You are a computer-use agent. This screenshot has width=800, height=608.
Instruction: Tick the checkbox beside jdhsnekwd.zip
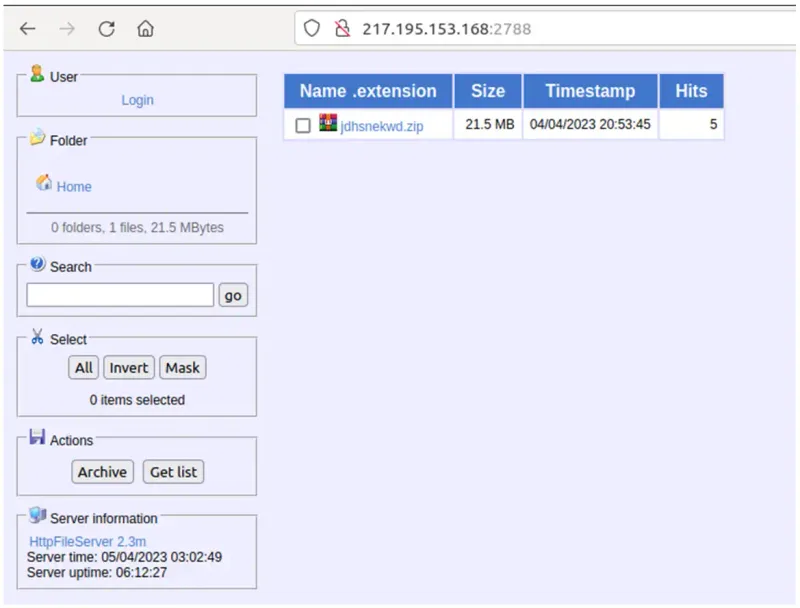(x=303, y=125)
